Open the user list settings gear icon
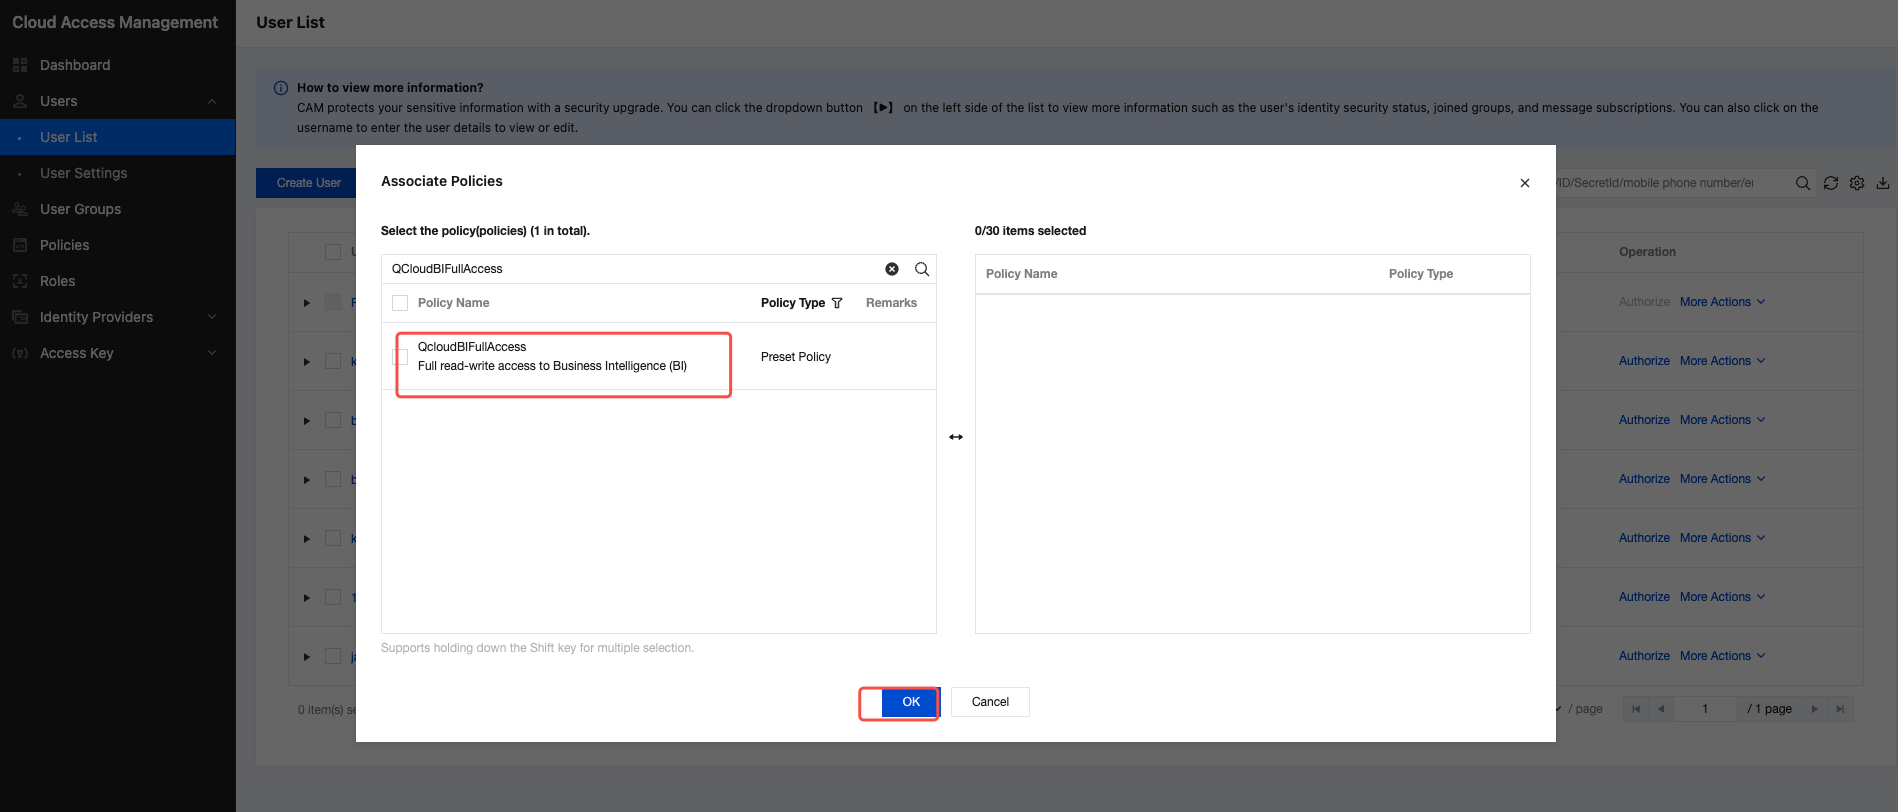Screen dimensions: 1898x812 1857,183
